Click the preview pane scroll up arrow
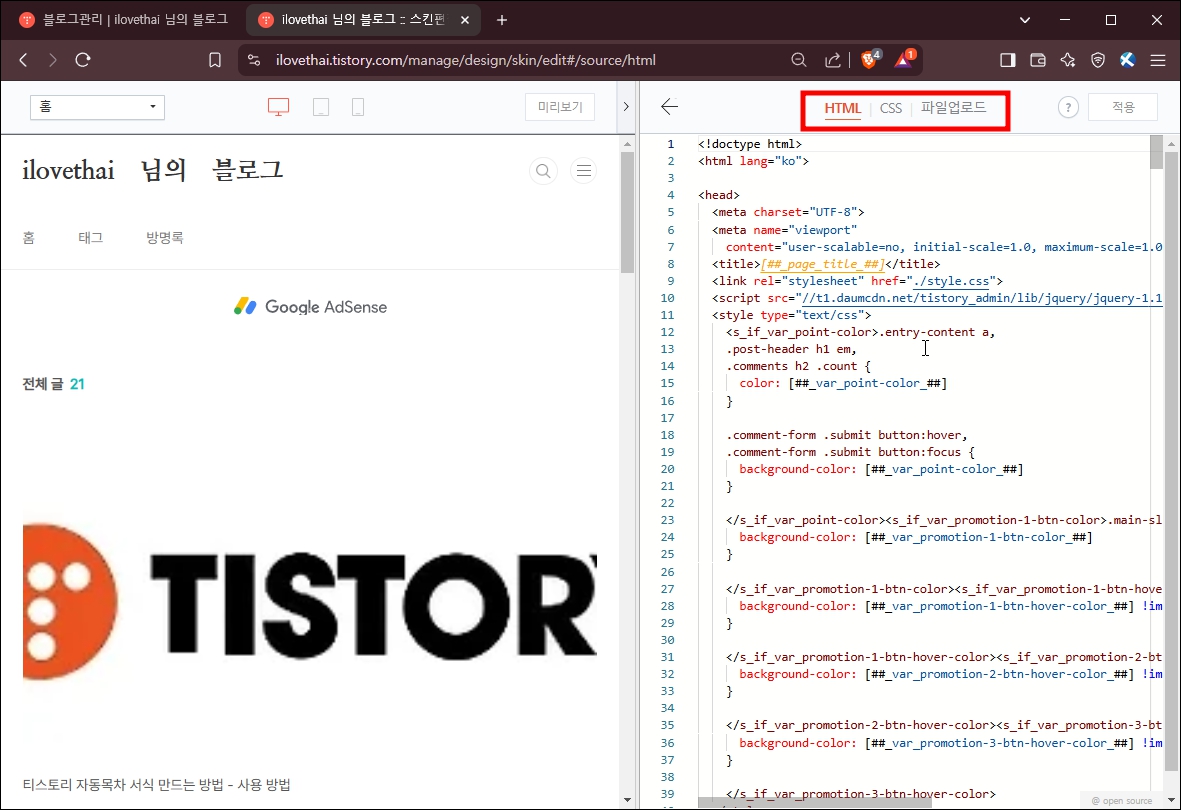The width and height of the screenshot is (1181, 810). coord(628,143)
